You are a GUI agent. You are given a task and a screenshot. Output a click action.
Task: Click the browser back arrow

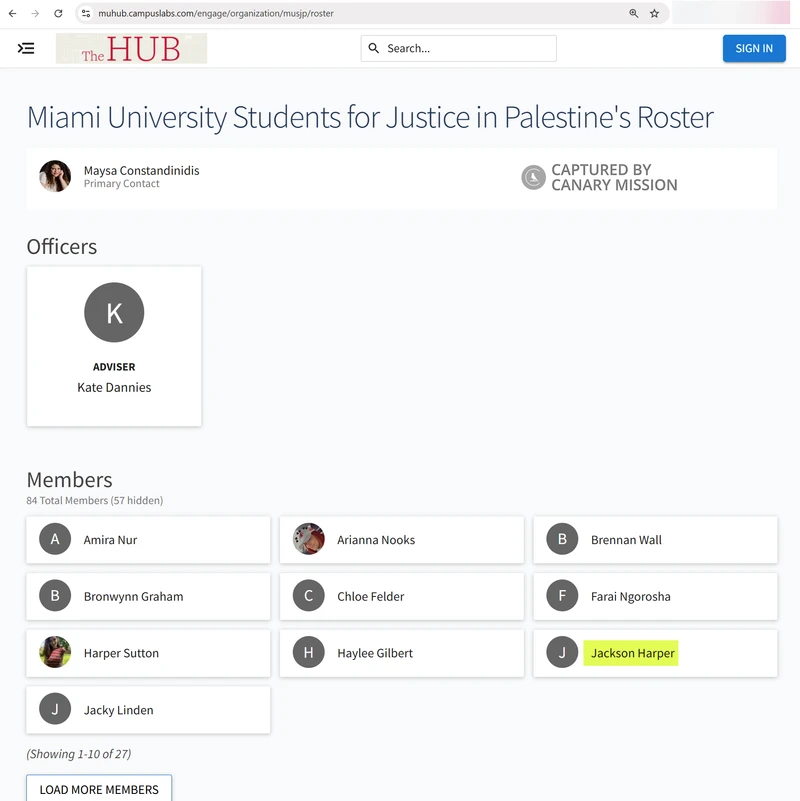[x=13, y=13]
